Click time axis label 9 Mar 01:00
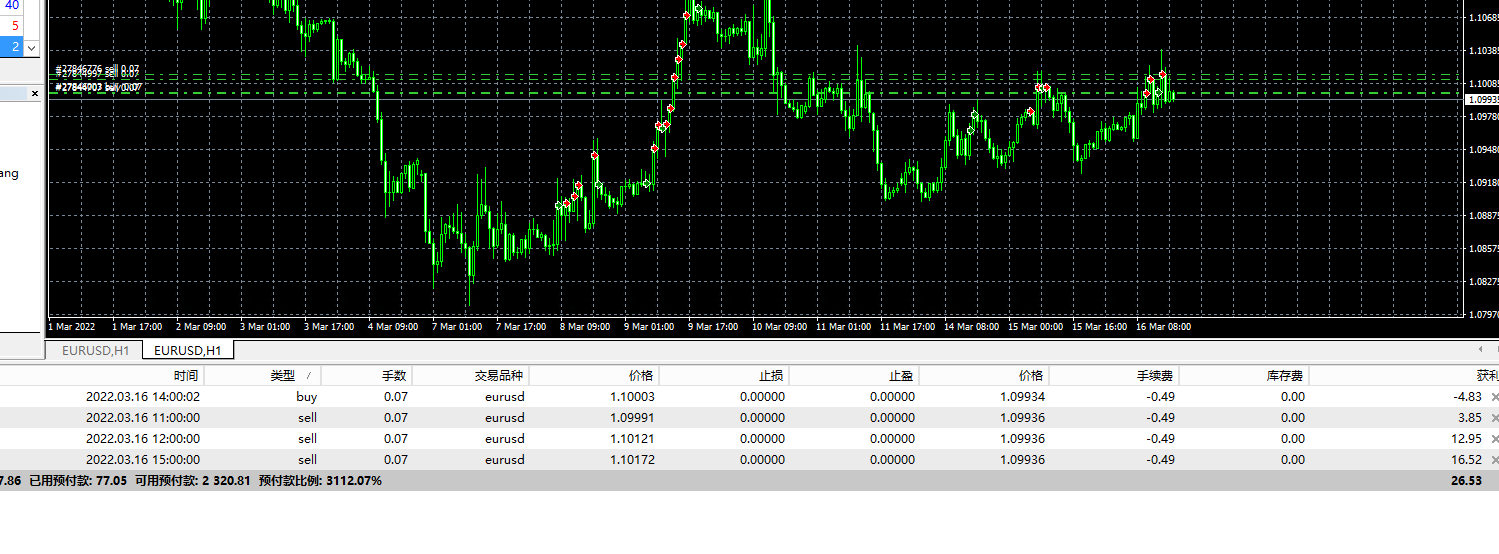The image size is (1499, 554). coord(649,326)
